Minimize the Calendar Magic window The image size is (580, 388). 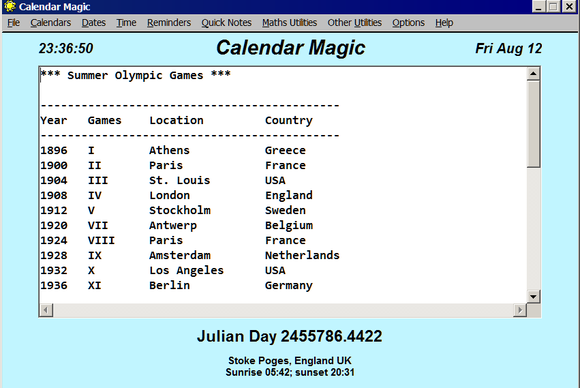pos(539,7)
